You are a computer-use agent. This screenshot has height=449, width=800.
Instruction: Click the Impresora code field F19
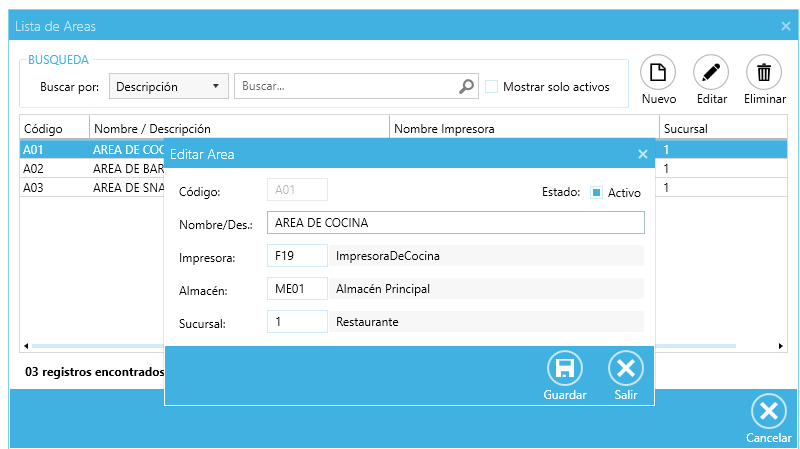[x=297, y=256]
